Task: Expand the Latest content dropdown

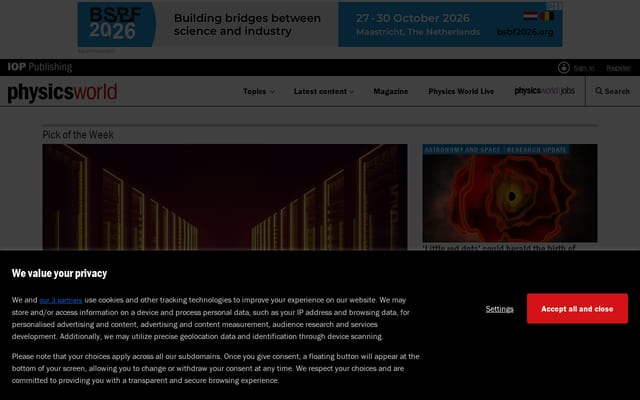Action: click(x=324, y=91)
